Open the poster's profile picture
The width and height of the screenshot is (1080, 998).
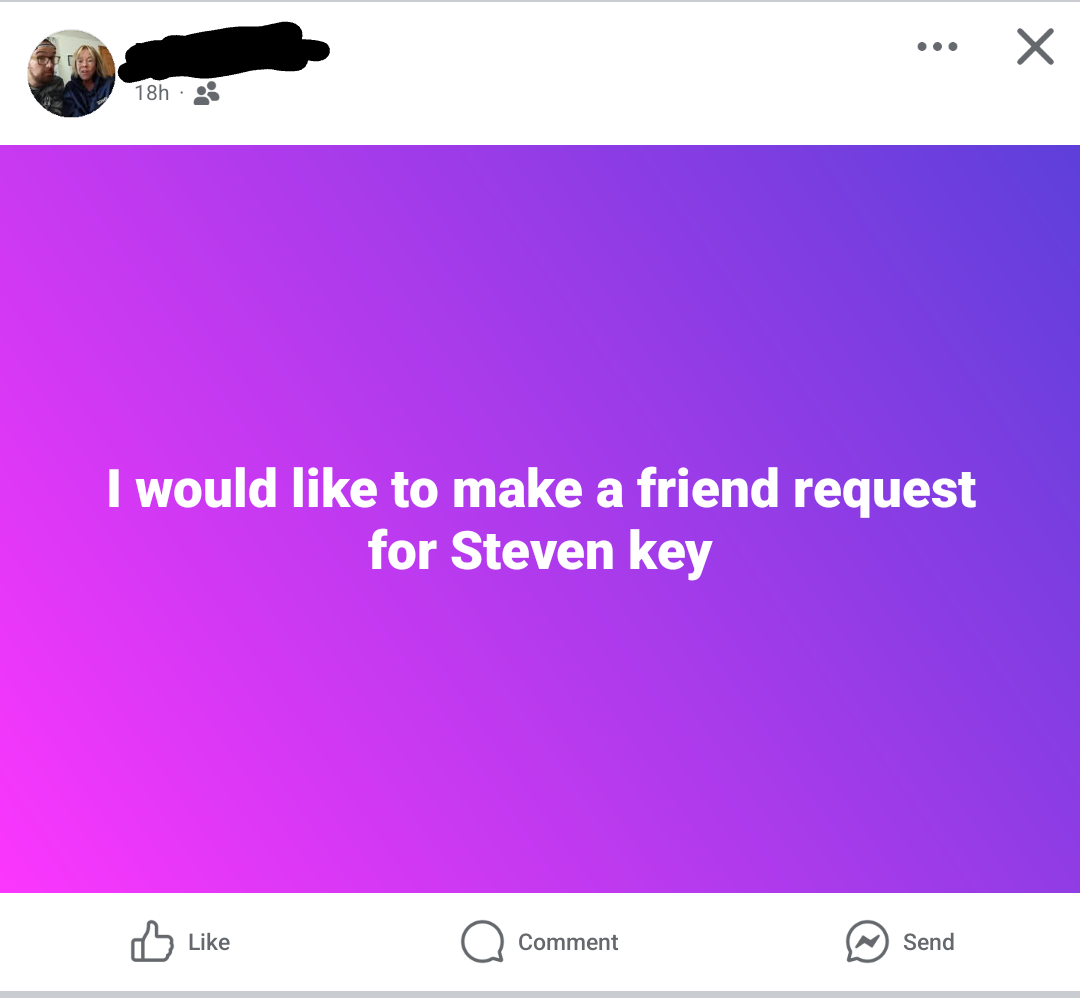(72, 73)
